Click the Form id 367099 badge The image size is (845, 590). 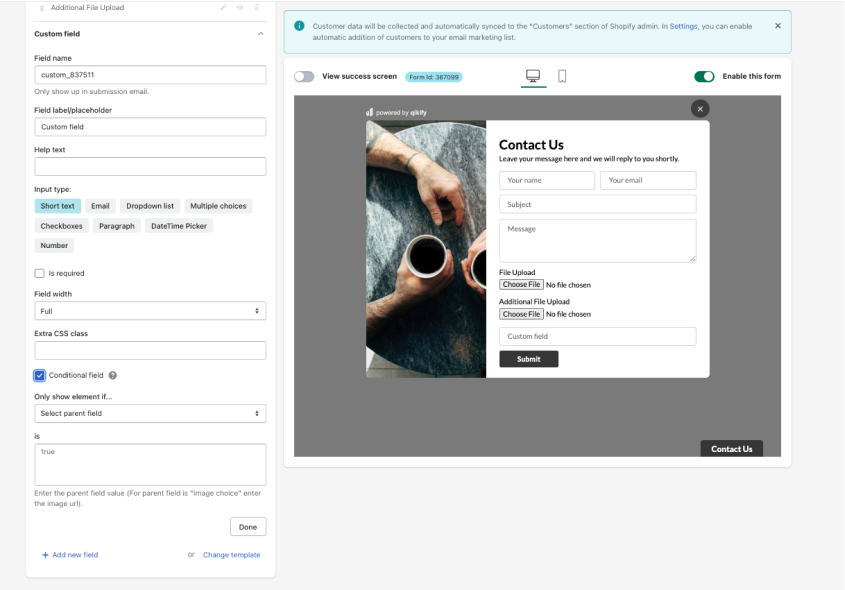coord(434,77)
